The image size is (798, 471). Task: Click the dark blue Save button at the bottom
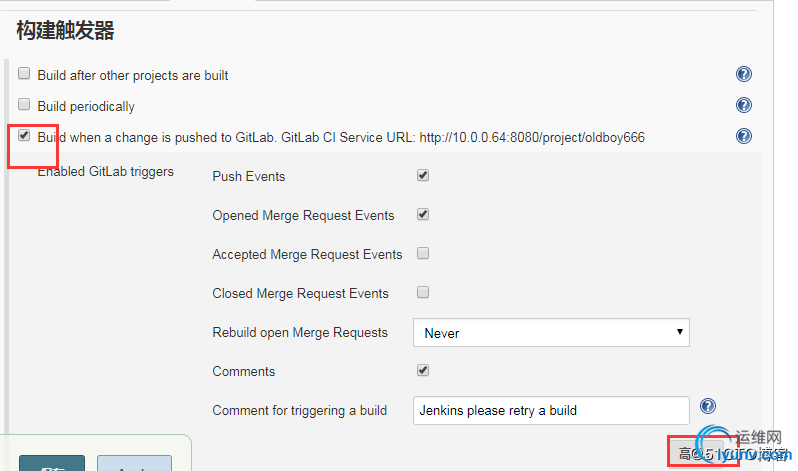[x=52, y=463]
